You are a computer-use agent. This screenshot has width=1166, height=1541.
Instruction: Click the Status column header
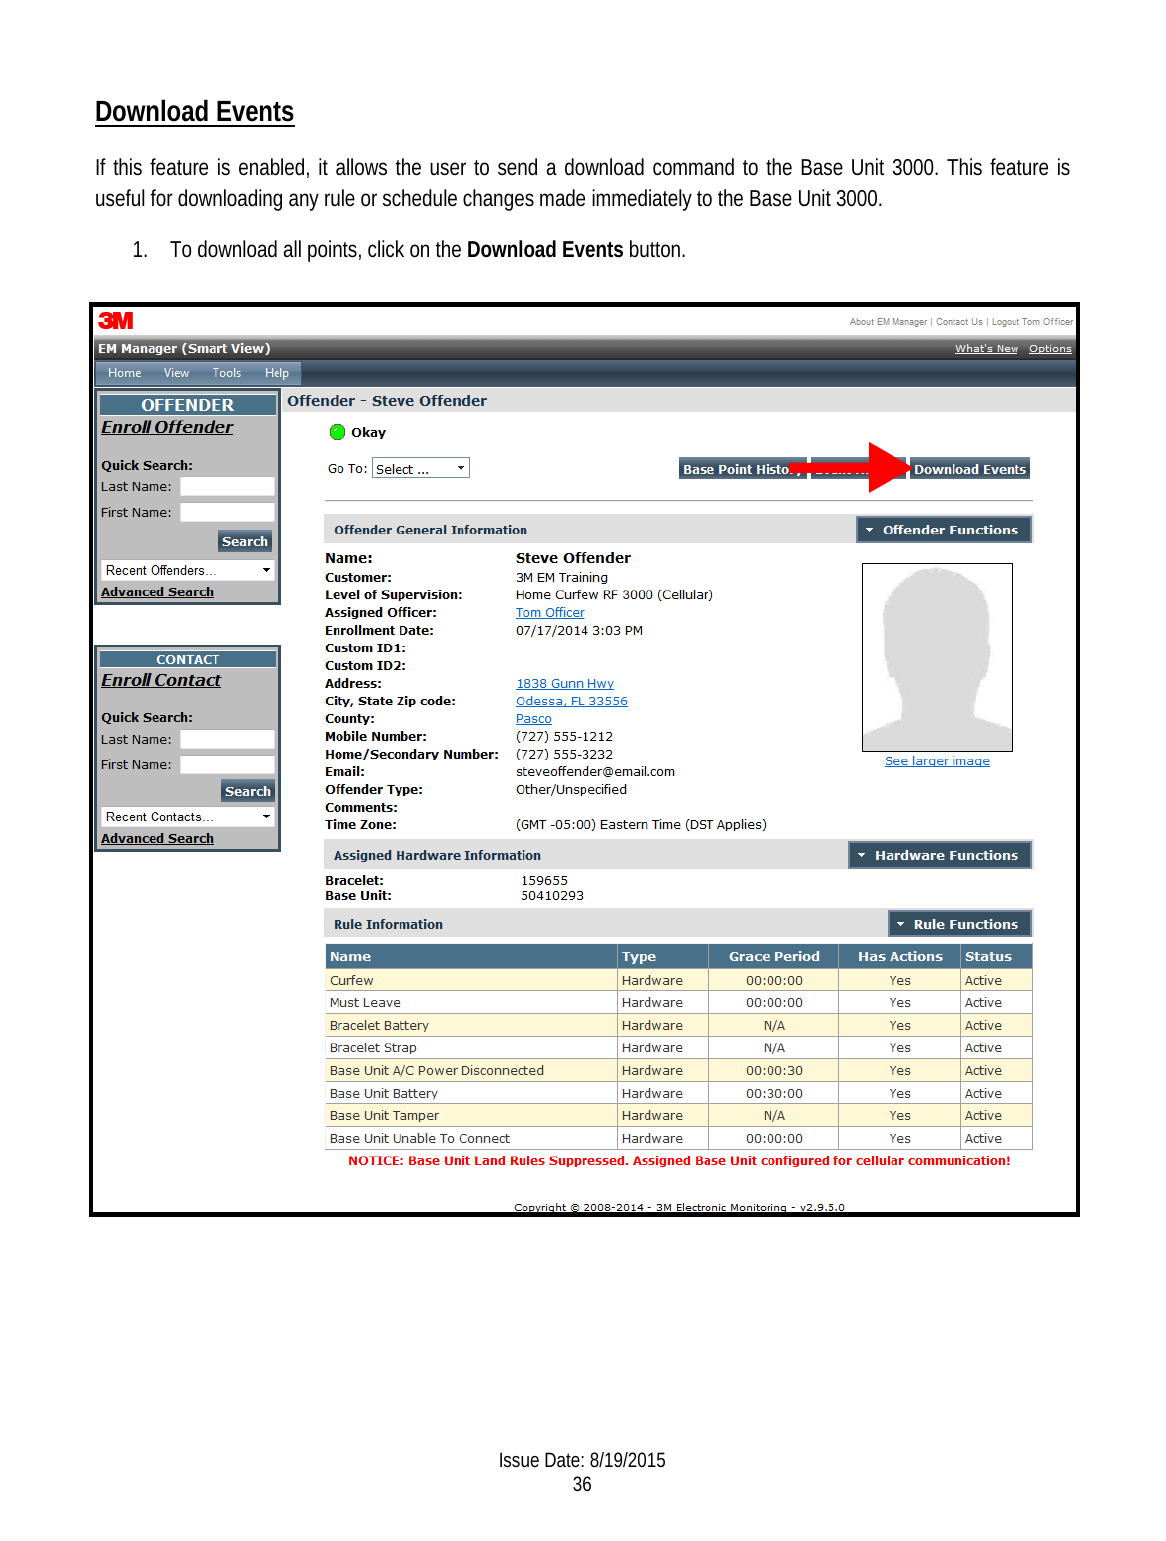point(996,956)
